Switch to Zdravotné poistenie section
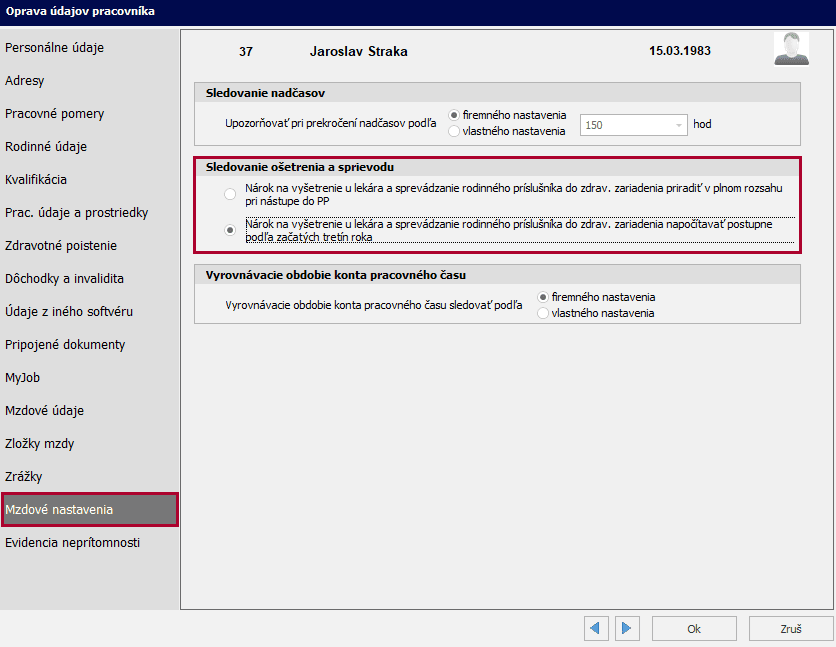This screenshot has height=647, width=836. pyautogui.click(x=61, y=246)
